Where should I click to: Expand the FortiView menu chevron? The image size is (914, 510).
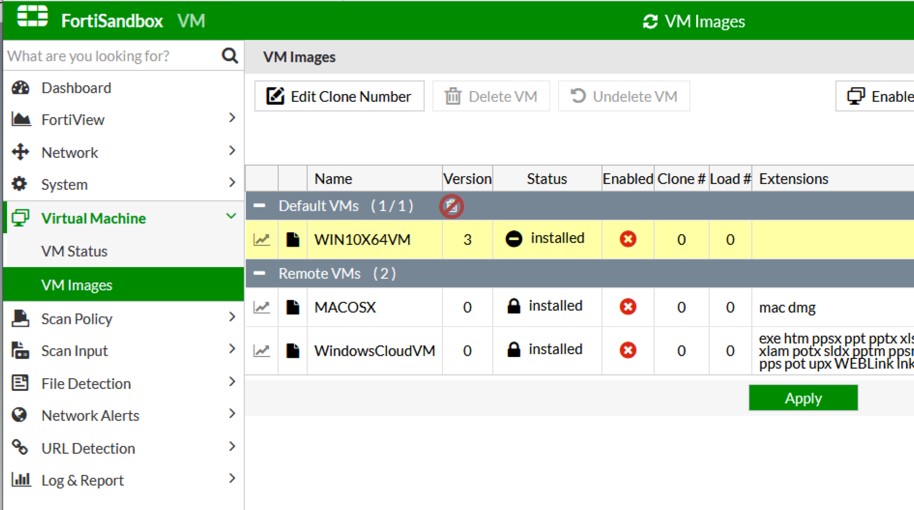coord(232,118)
